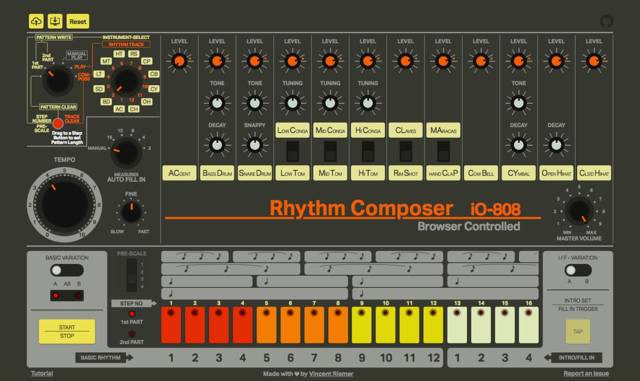Click orange step button 7
The width and height of the screenshot is (640, 381).
(x=314, y=325)
